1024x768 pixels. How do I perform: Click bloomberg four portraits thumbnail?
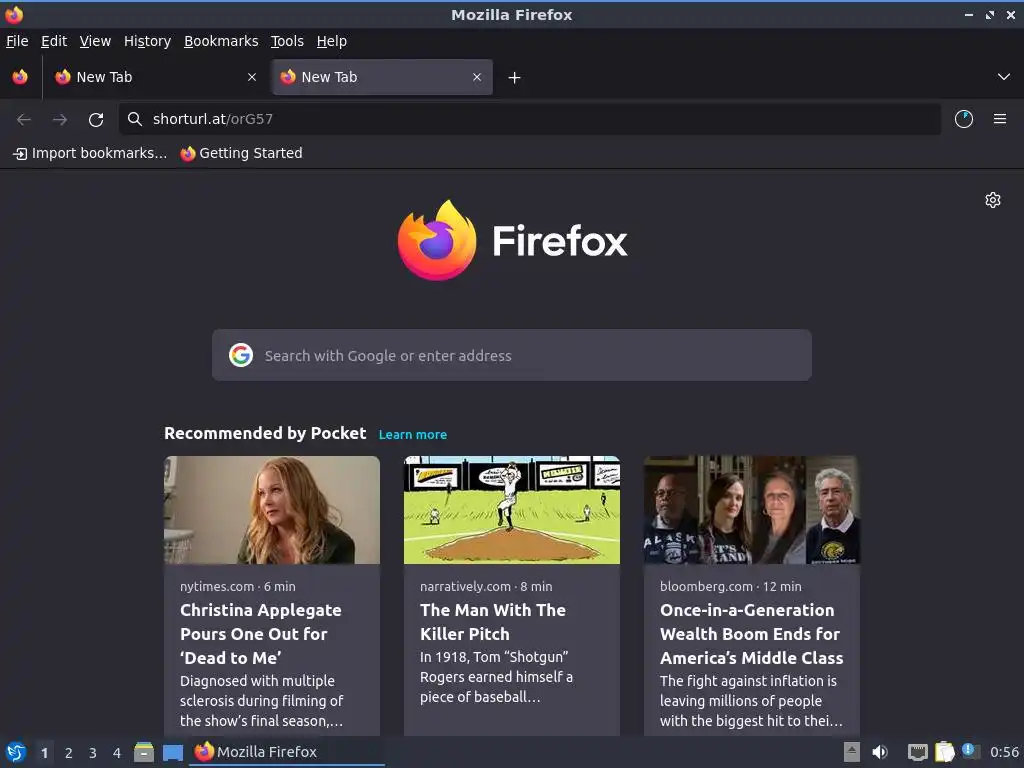pos(752,510)
